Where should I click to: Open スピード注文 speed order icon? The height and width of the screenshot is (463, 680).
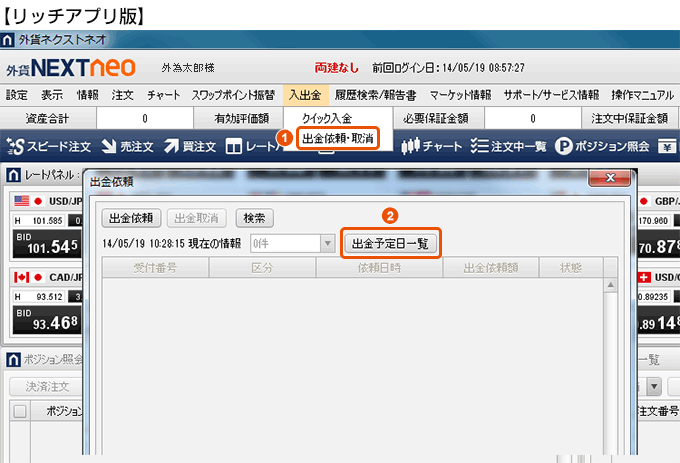point(16,147)
